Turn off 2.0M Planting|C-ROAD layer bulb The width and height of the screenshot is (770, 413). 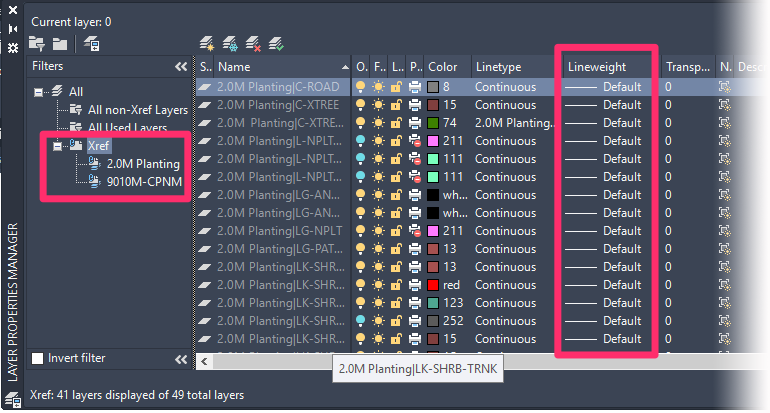[360, 87]
